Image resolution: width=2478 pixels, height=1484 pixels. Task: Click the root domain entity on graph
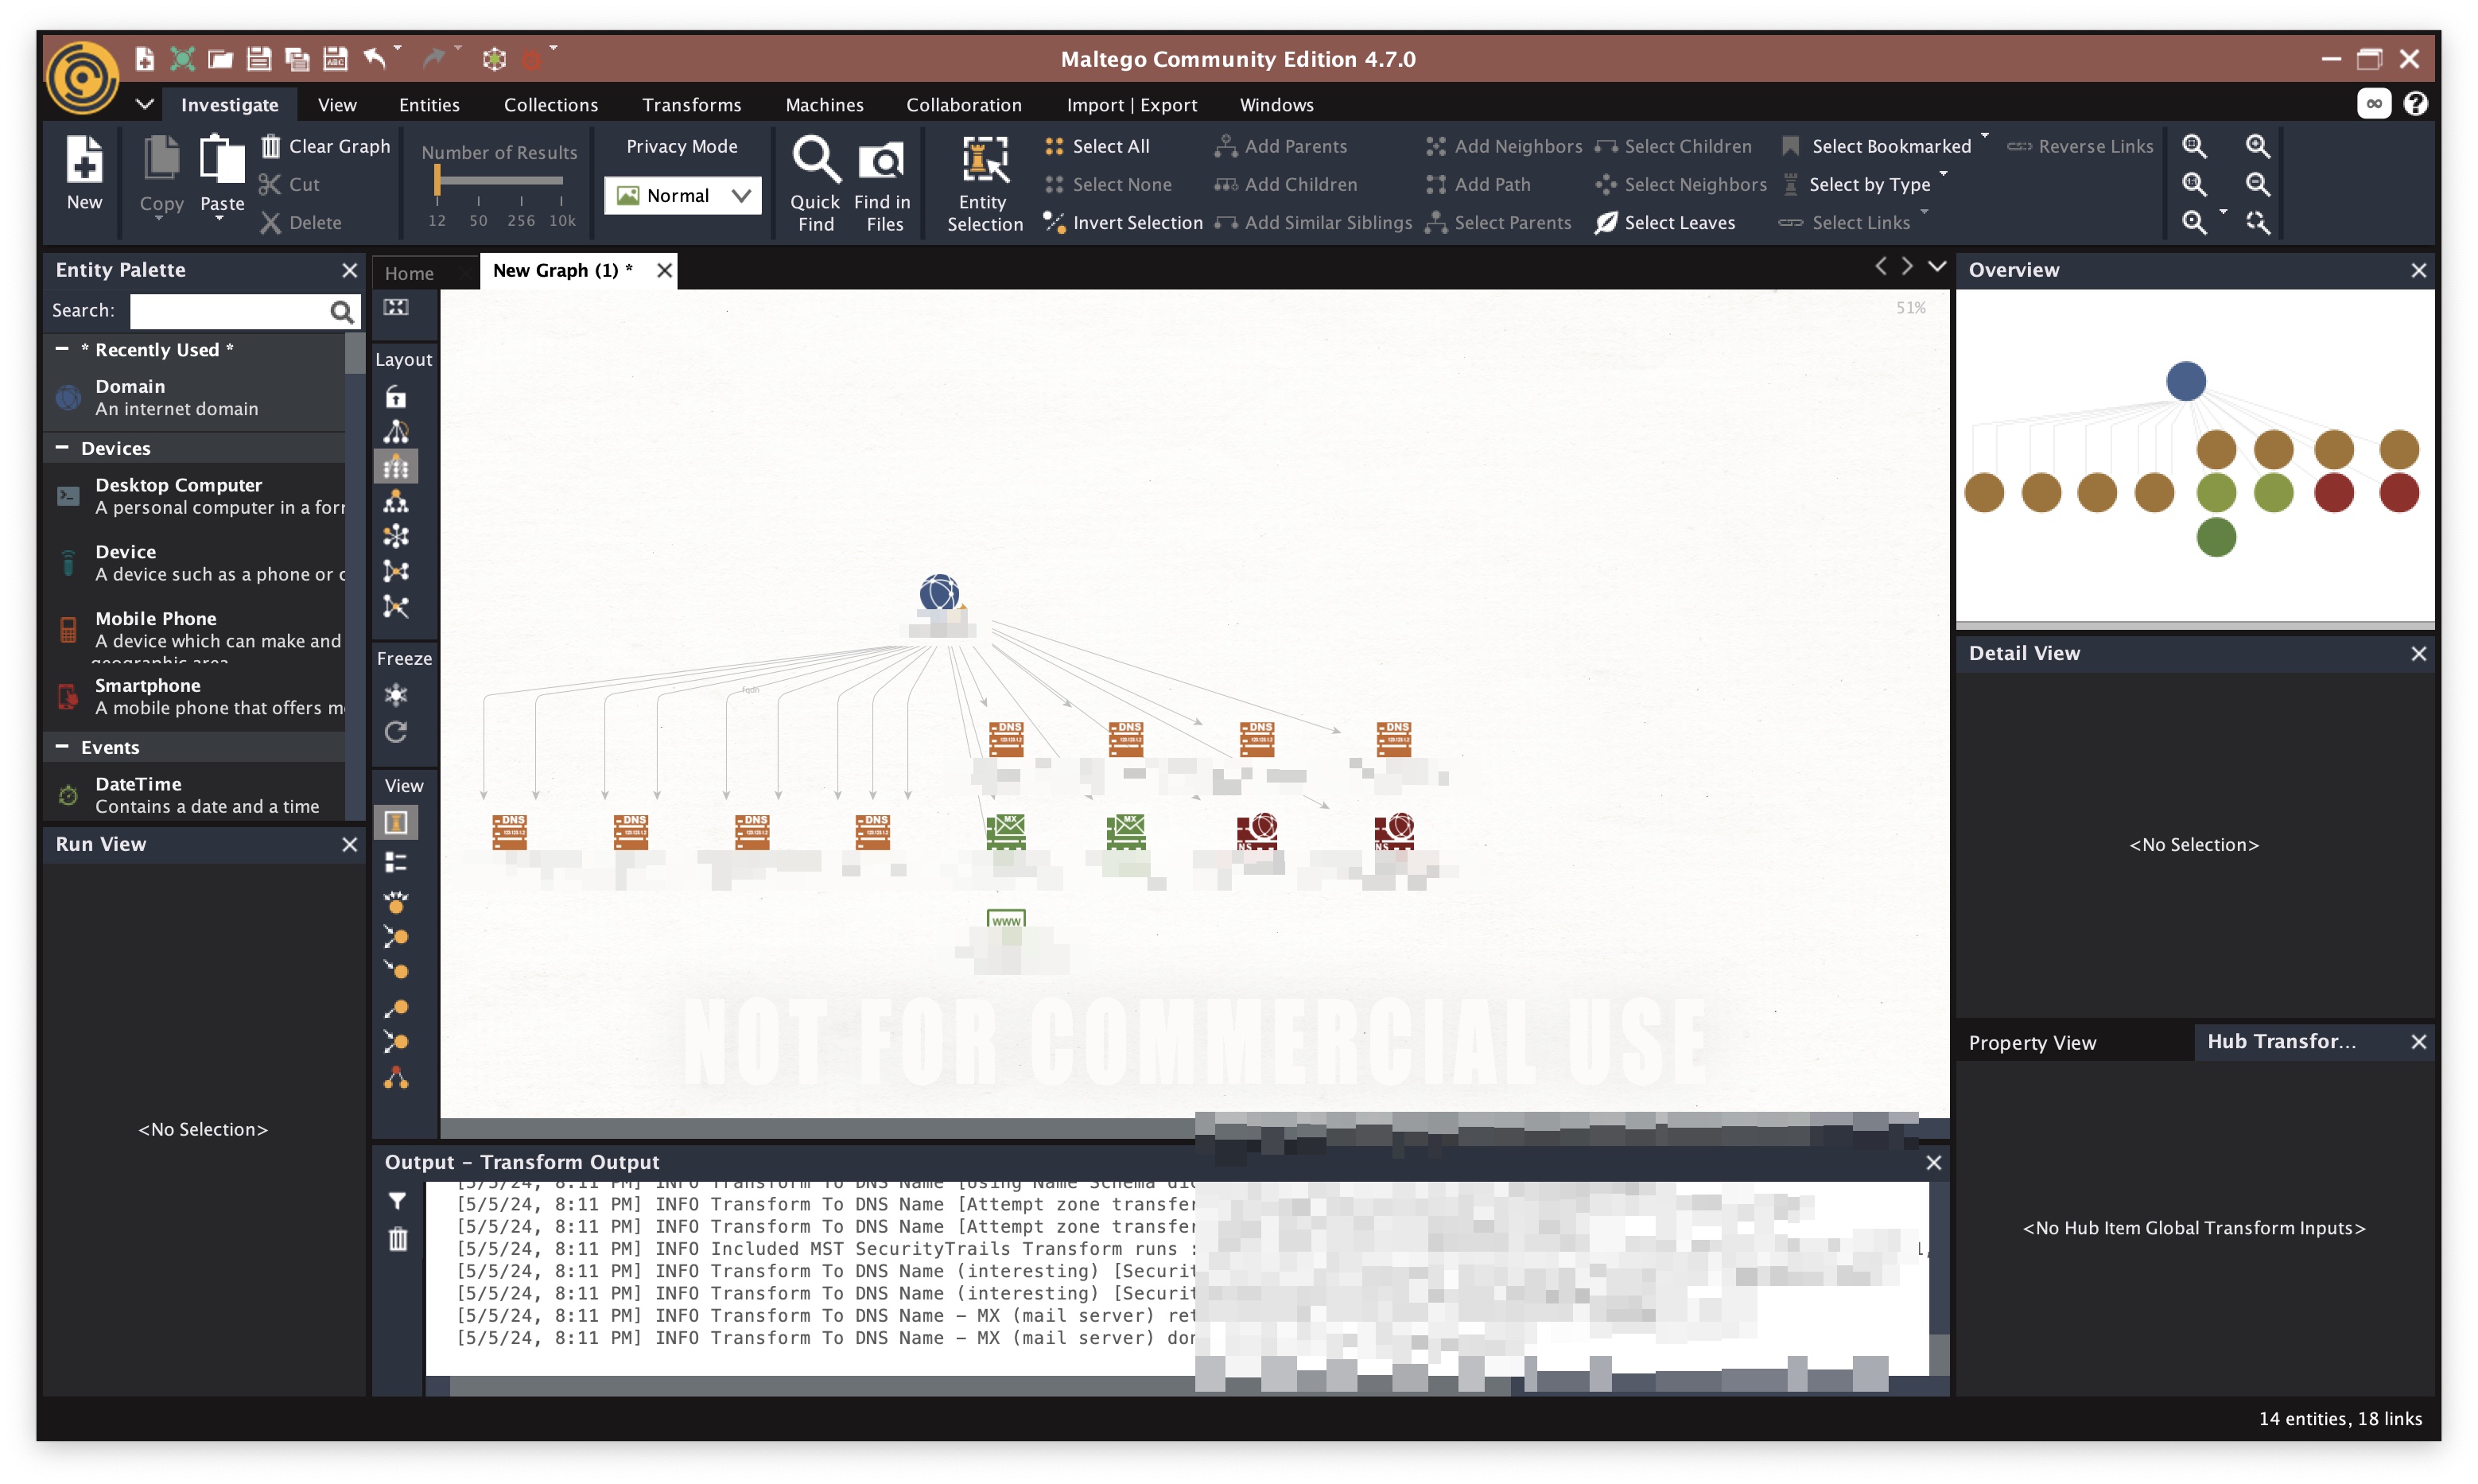tap(938, 594)
